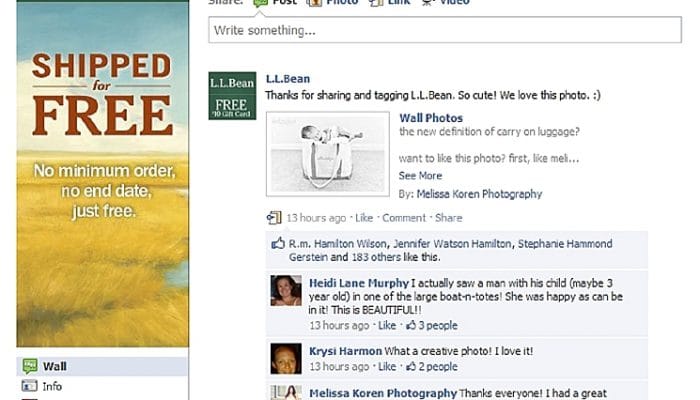The height and width of the screenshot is (400, 700).
Task: Show the 183 others who like this
Action: [x=376, y=257]
